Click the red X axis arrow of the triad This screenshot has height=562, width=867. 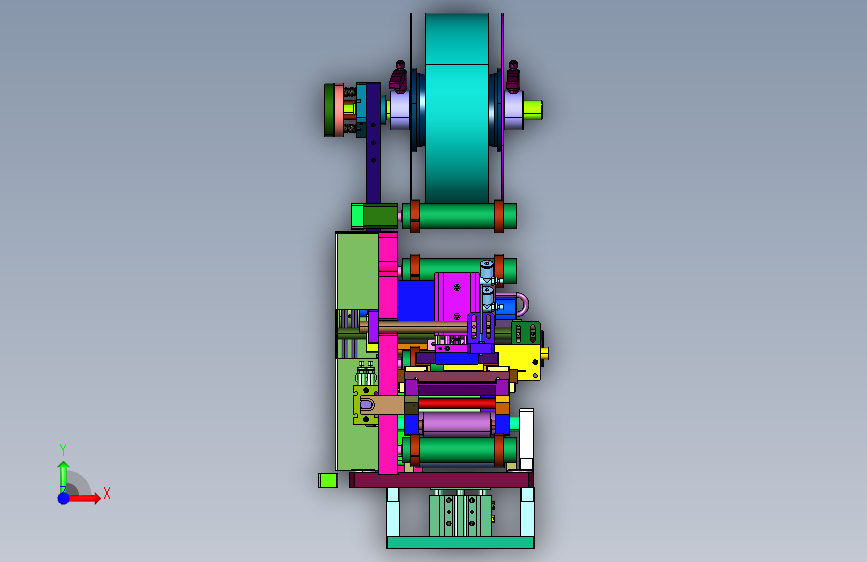pyautogui.click(x=85, y=498)
